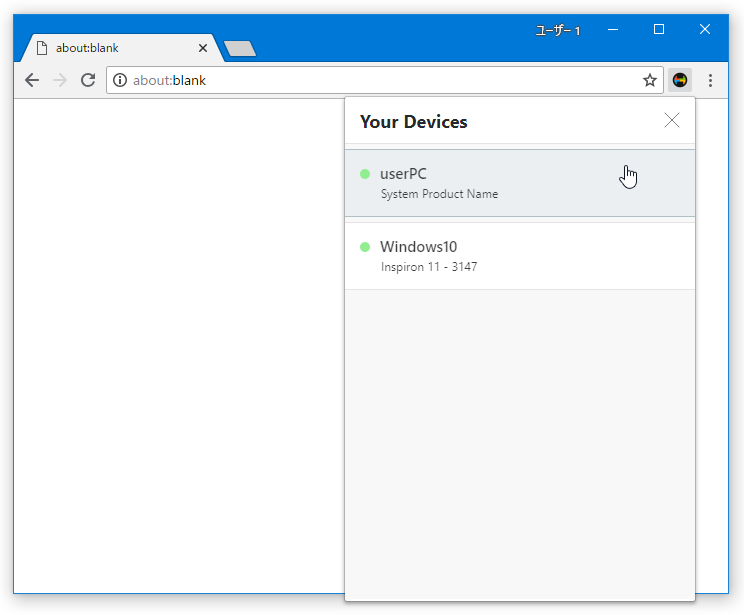Open Chrome's three-dot menu
The height and width of the screenshot is (615, 744).
(x=710, y=80)
